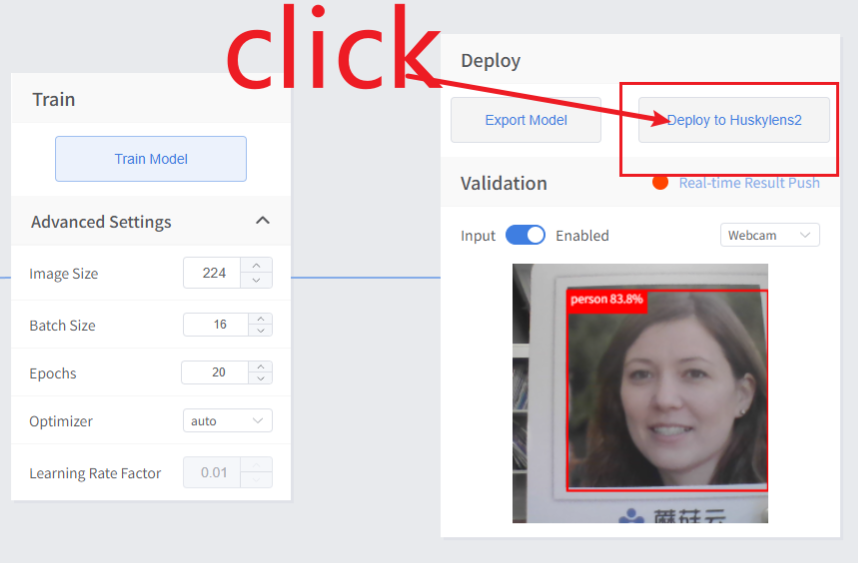Open the Optimizer dropdown
Viewport: 858px width, 563px height.
point(228,421)
